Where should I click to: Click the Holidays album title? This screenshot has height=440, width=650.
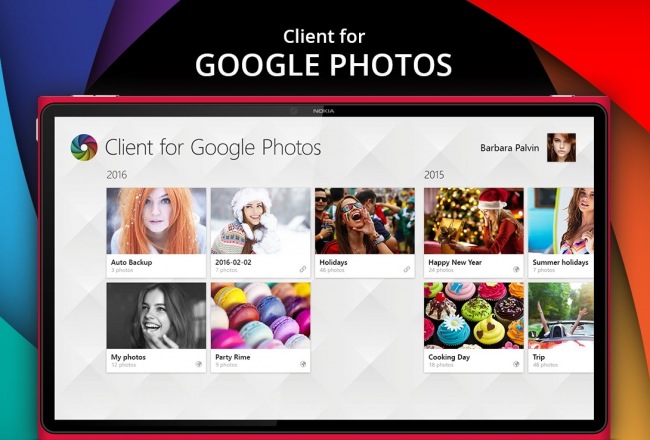click(333, 262)
